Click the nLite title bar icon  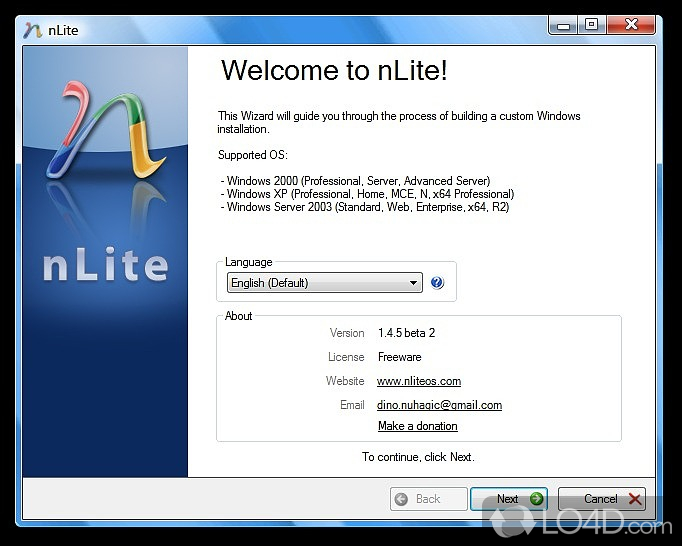(x=33, y=30)
